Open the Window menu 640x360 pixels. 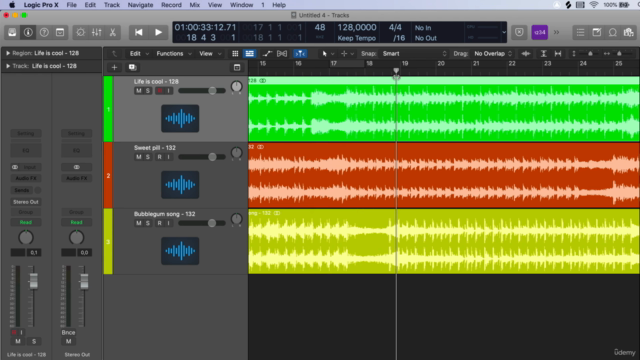tap(241, 5)
